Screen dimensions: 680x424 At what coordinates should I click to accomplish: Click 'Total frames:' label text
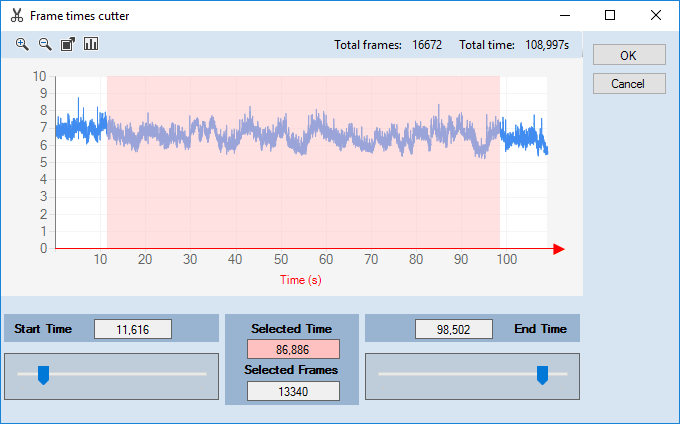[x=368, y=45]
